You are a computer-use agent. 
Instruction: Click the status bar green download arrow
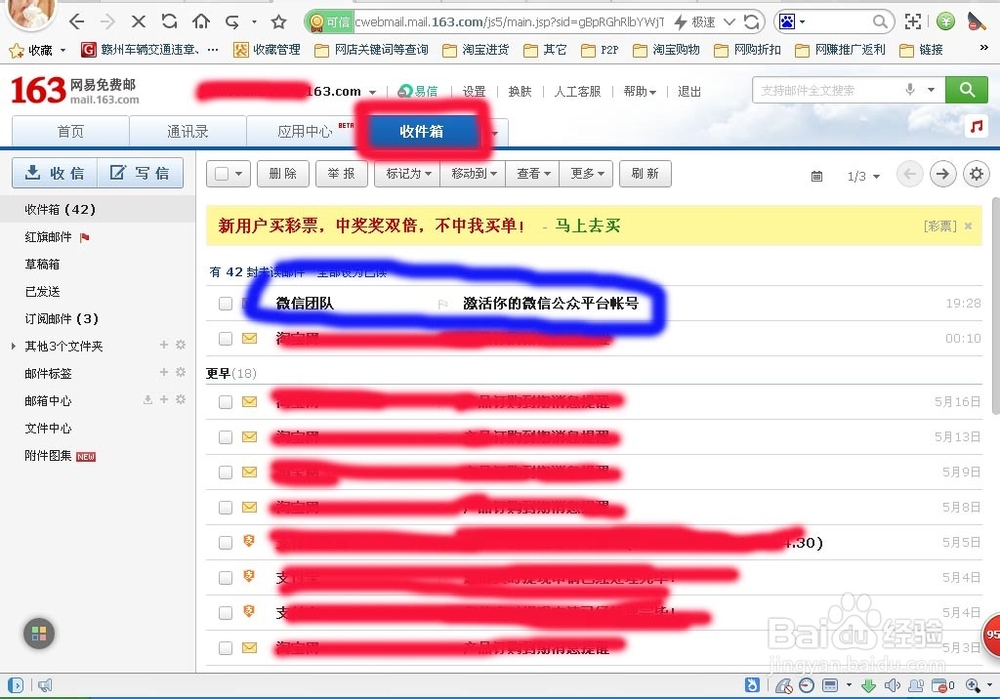click(x=868, y=686)
